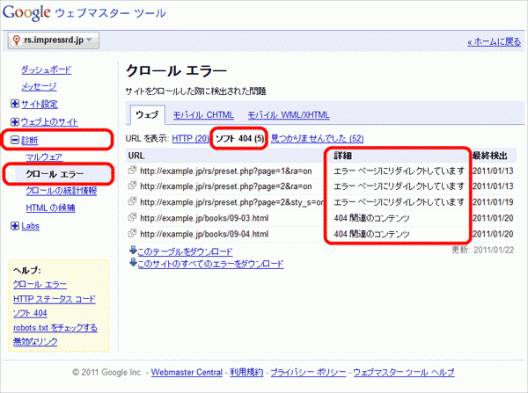The height and width of the screenshot is (393, 528).
Task: Open ウェブマスター ツール ヘルプ footer link
Action: (404, 372)
